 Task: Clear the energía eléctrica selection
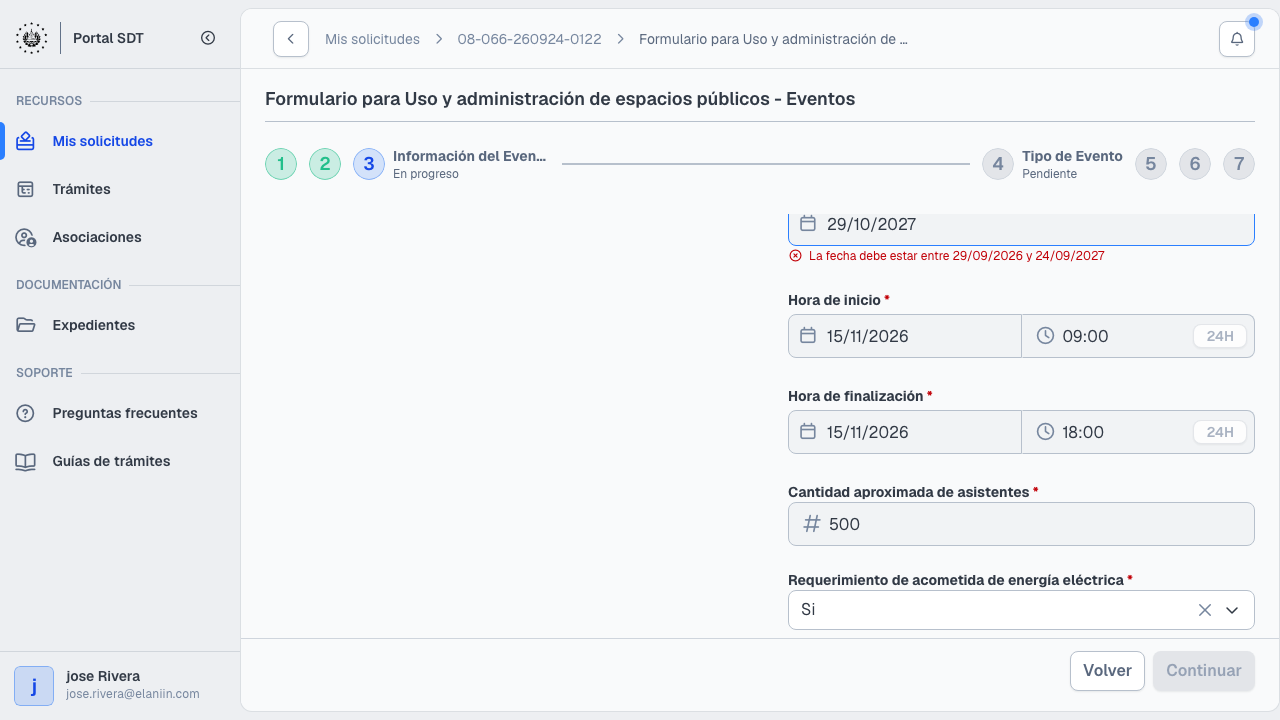(x=1205, y=610)
